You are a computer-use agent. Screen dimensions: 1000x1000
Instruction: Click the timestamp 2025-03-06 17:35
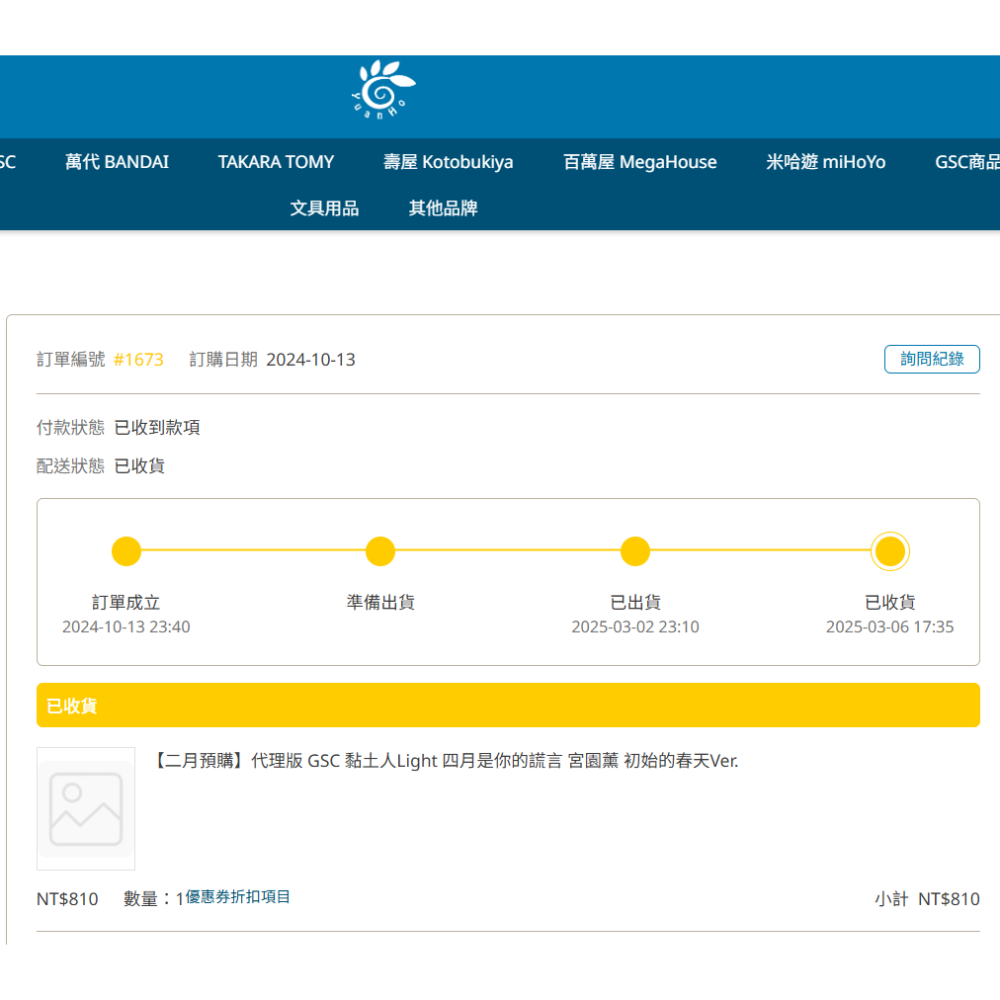click(x=890, y=627)
